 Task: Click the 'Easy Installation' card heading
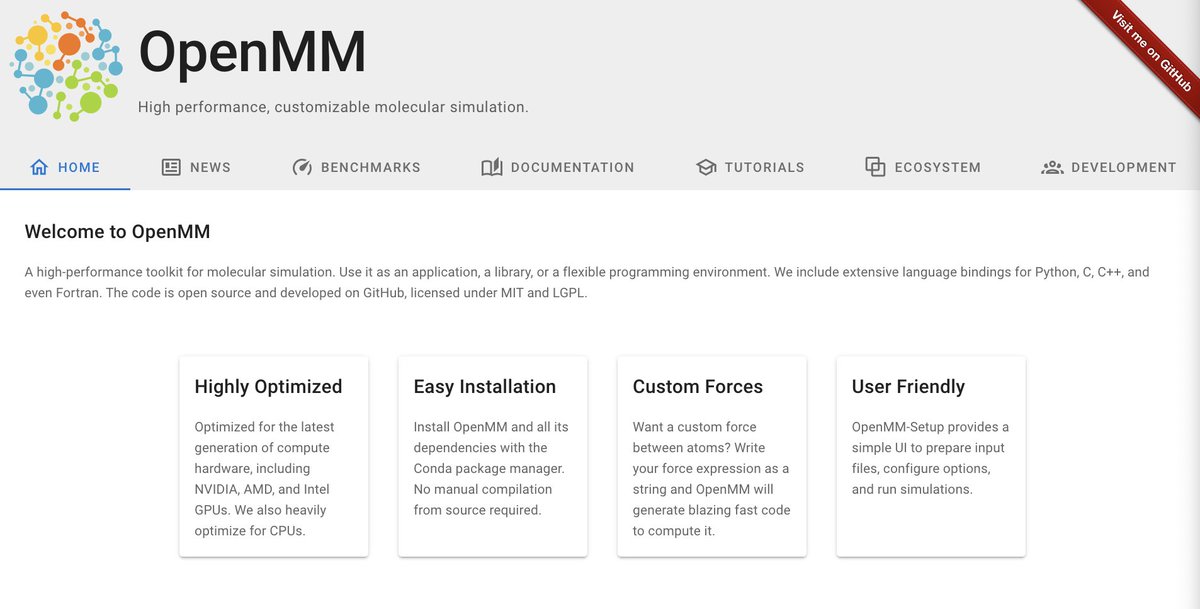pos(485,387)
